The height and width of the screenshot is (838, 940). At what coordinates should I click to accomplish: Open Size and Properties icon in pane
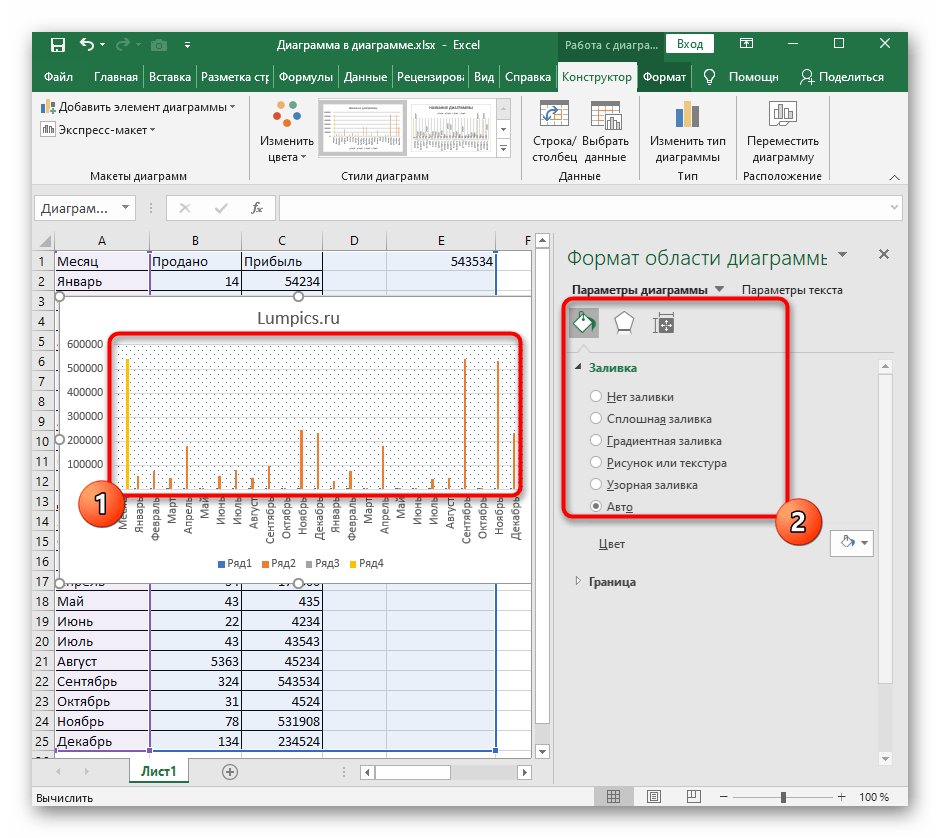click(x=663, y=322)
